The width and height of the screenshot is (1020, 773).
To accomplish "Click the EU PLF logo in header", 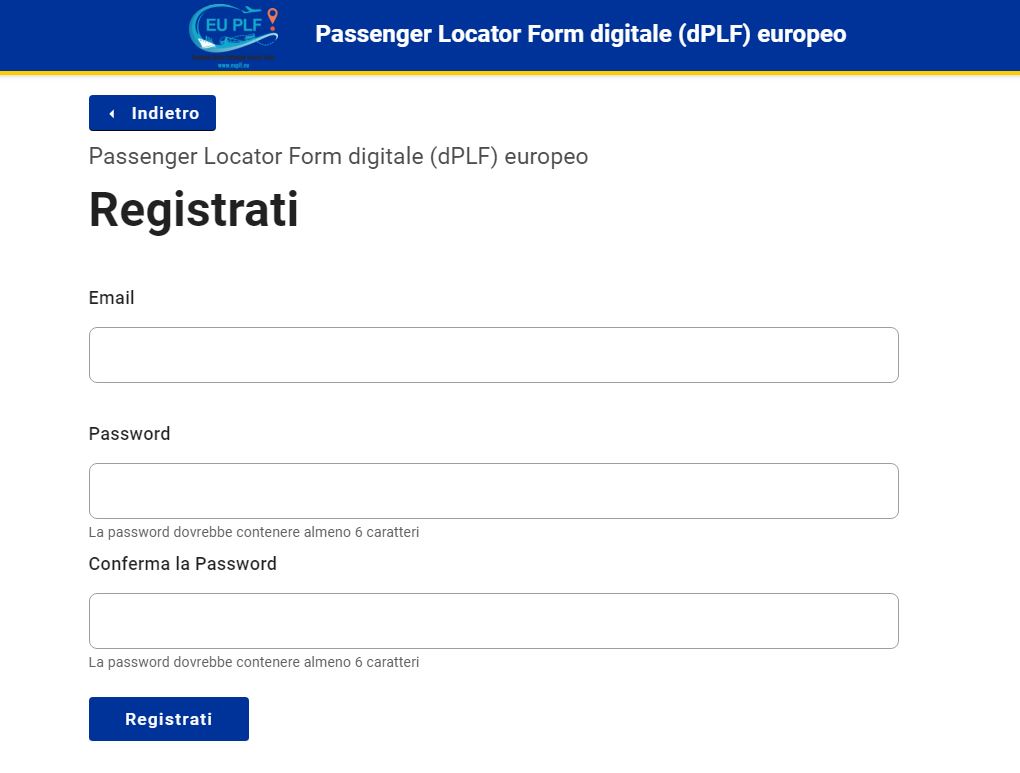I will (234, 34).
